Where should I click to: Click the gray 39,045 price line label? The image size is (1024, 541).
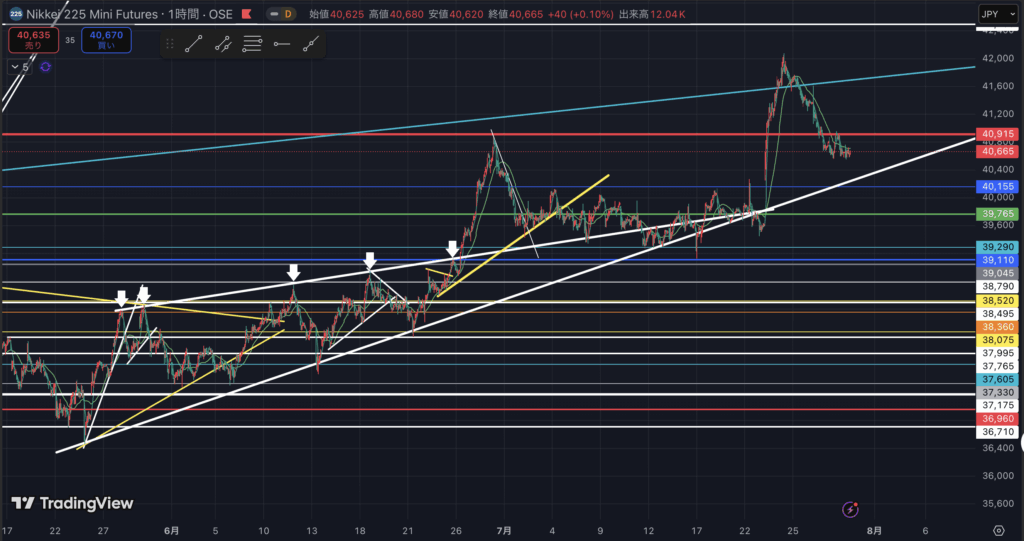point(997,273)
